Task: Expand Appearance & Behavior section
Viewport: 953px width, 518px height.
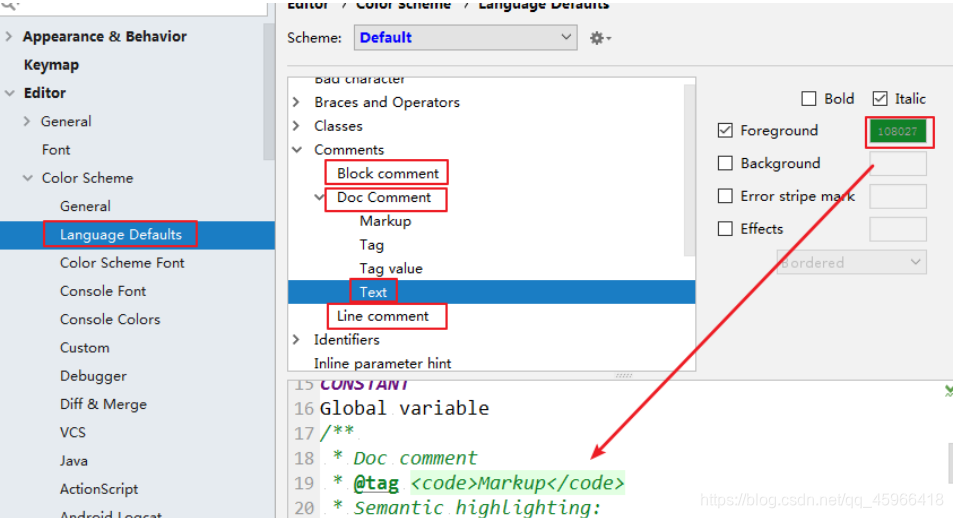Action: click(9, 36)
